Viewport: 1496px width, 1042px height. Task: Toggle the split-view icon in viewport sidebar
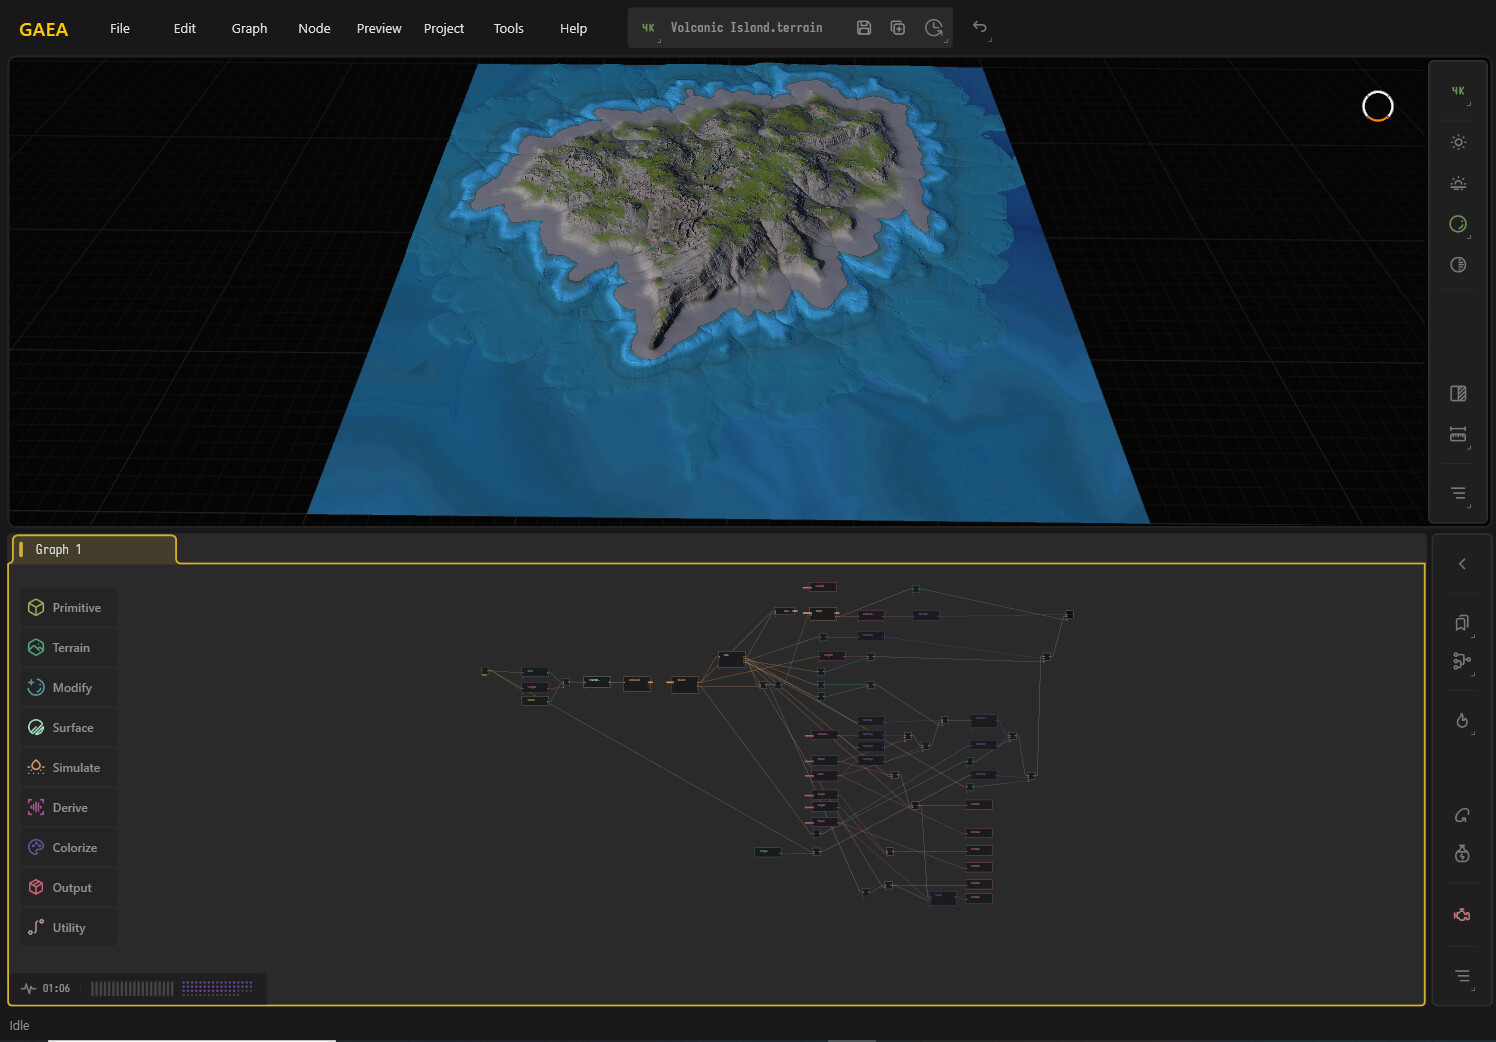(x=1457, y=393)
